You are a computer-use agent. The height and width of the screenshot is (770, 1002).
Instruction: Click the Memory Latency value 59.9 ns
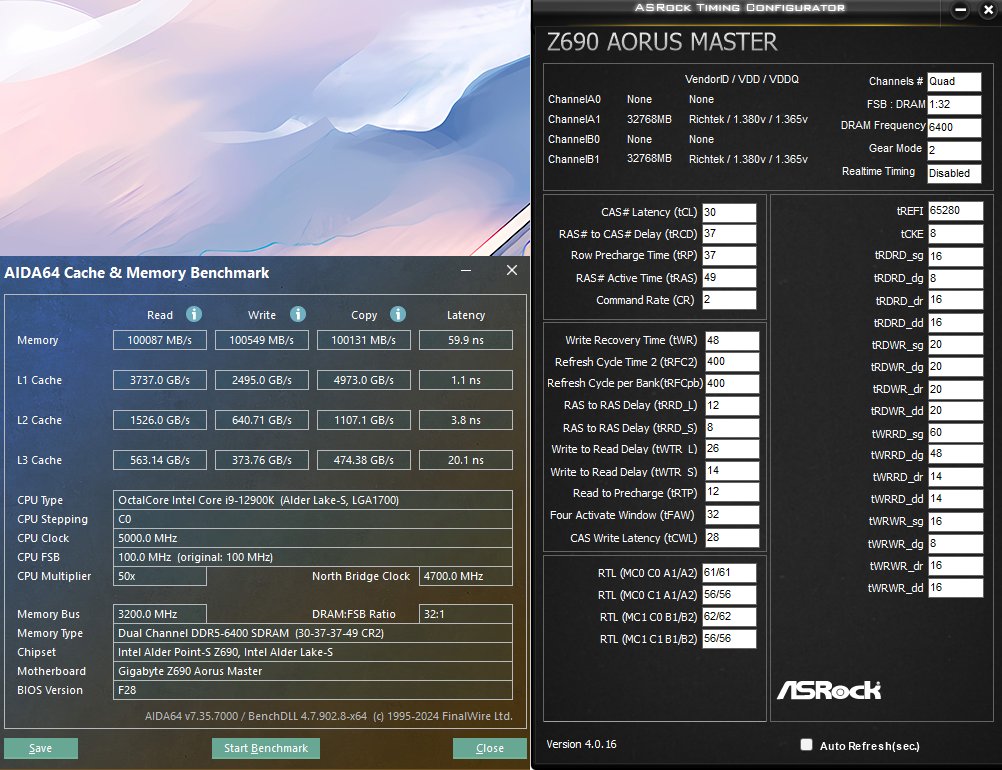click(x=466, y=340)
